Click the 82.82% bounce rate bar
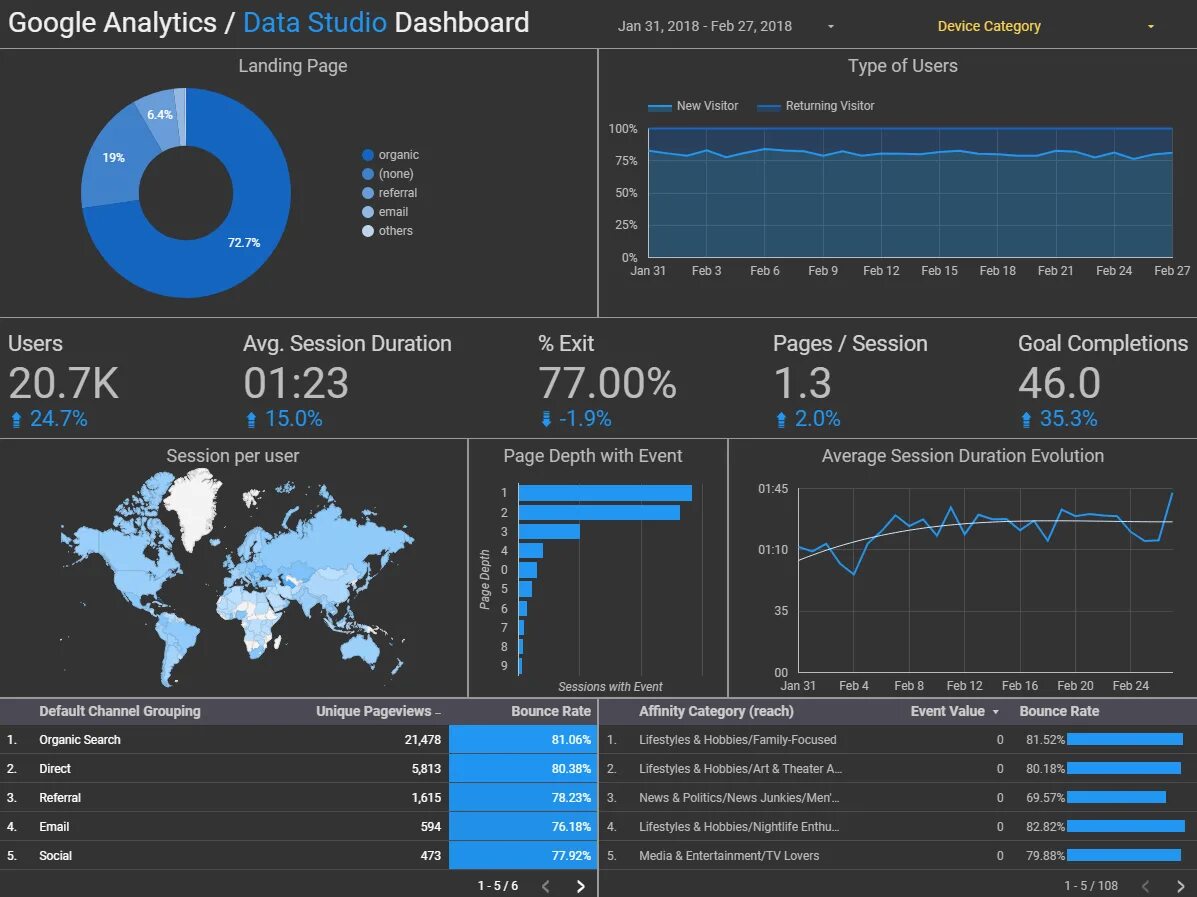1197x897 pixels. [x=1126, y=827]
